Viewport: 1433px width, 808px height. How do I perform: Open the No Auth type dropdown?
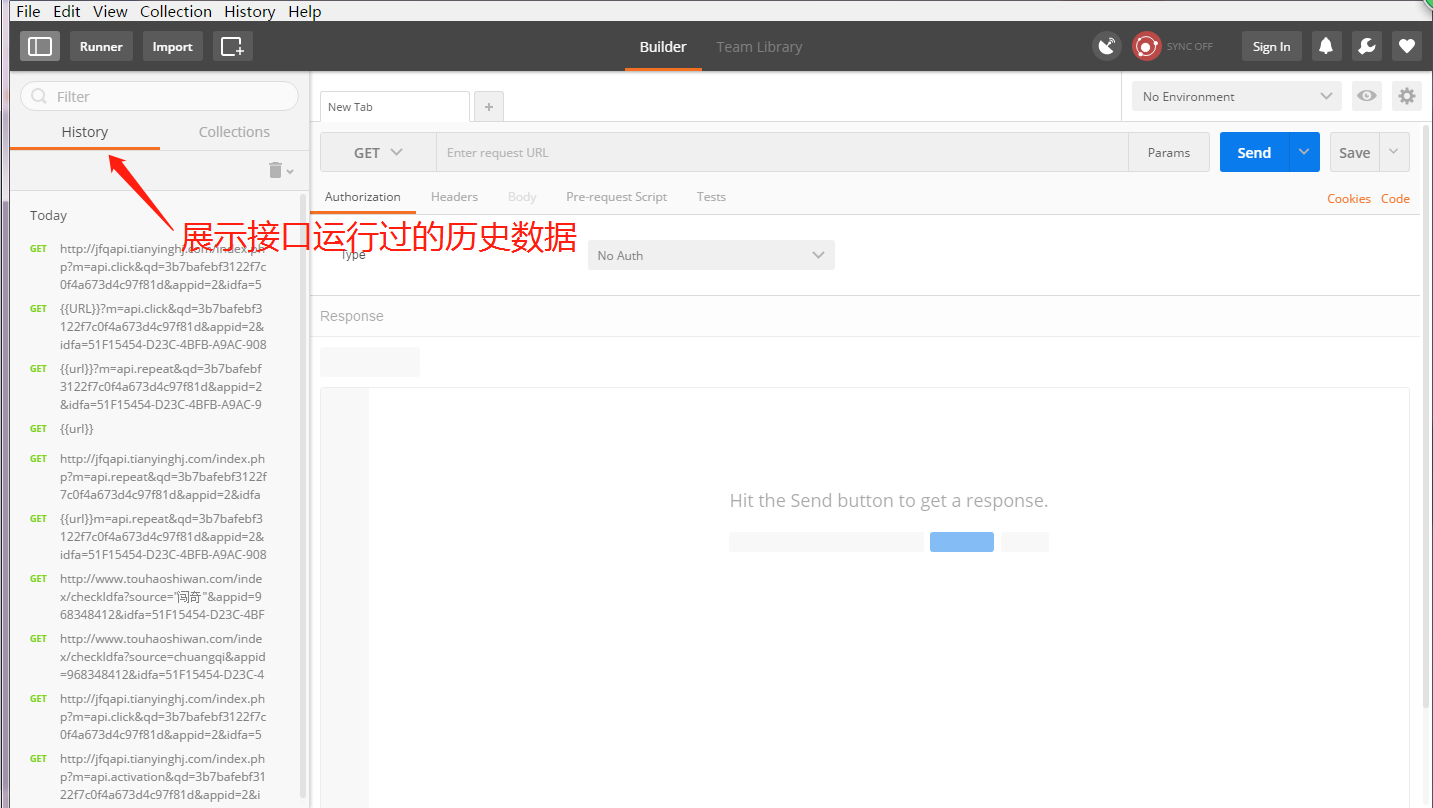(711, 255)
